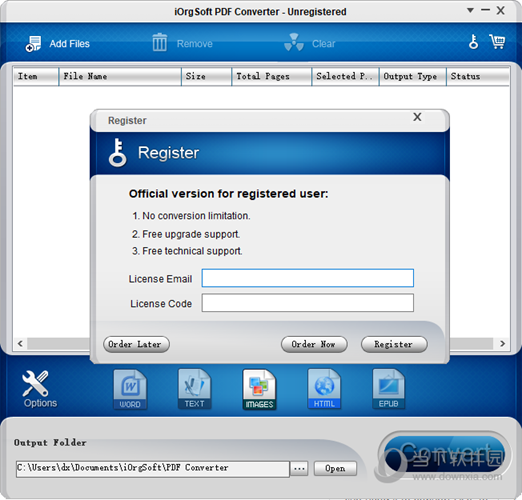Select HTML output format icon

(324, 389)
